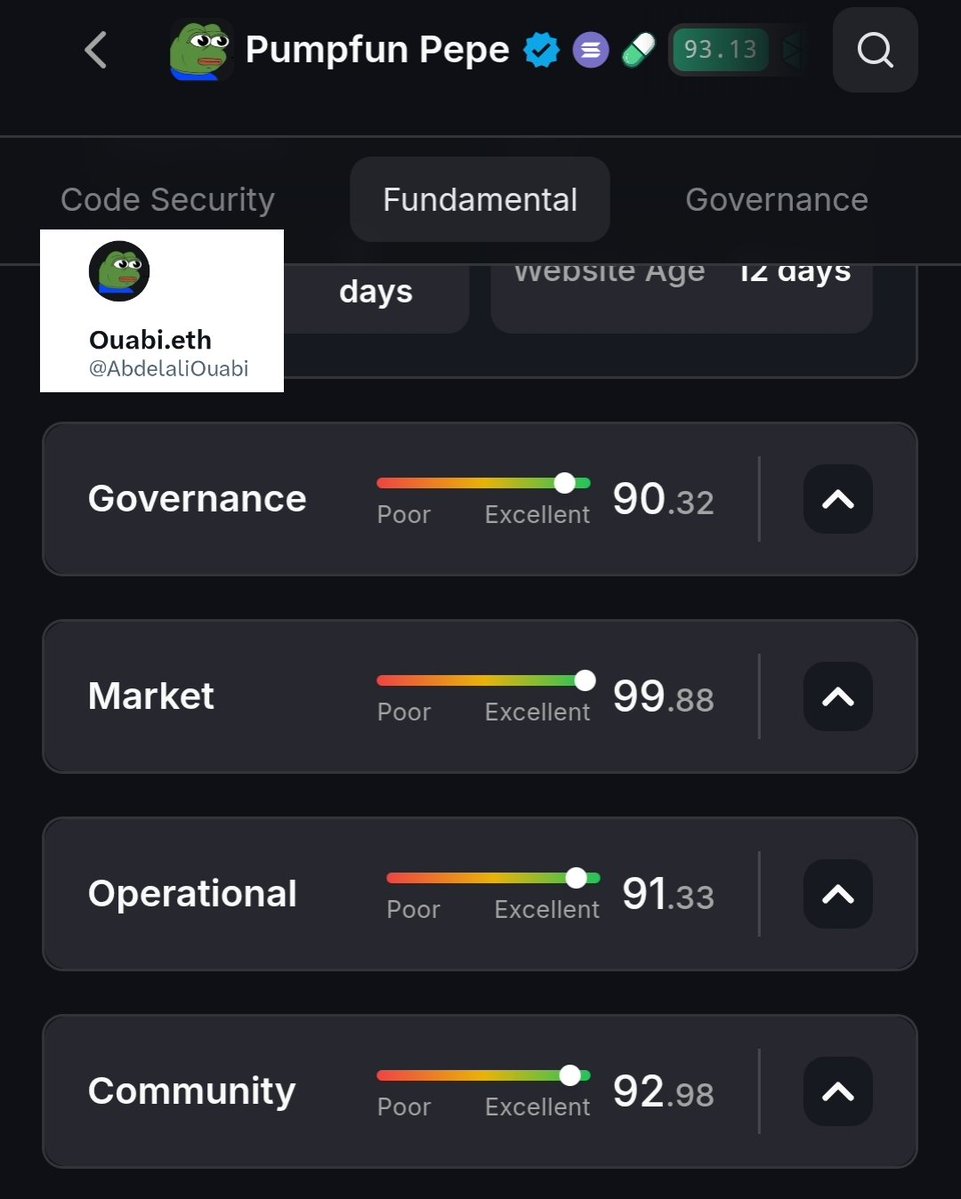This screenshot has width=961, height=1199.
Task: Click the 93.13 score badge
Action: [721, 50]
